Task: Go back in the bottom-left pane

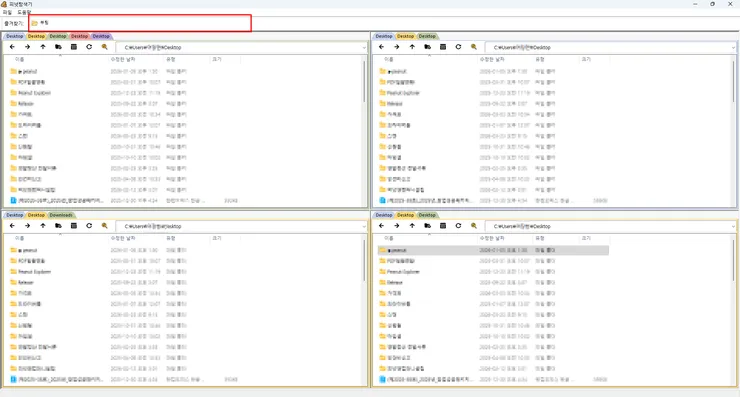Action: coord(12,226)
